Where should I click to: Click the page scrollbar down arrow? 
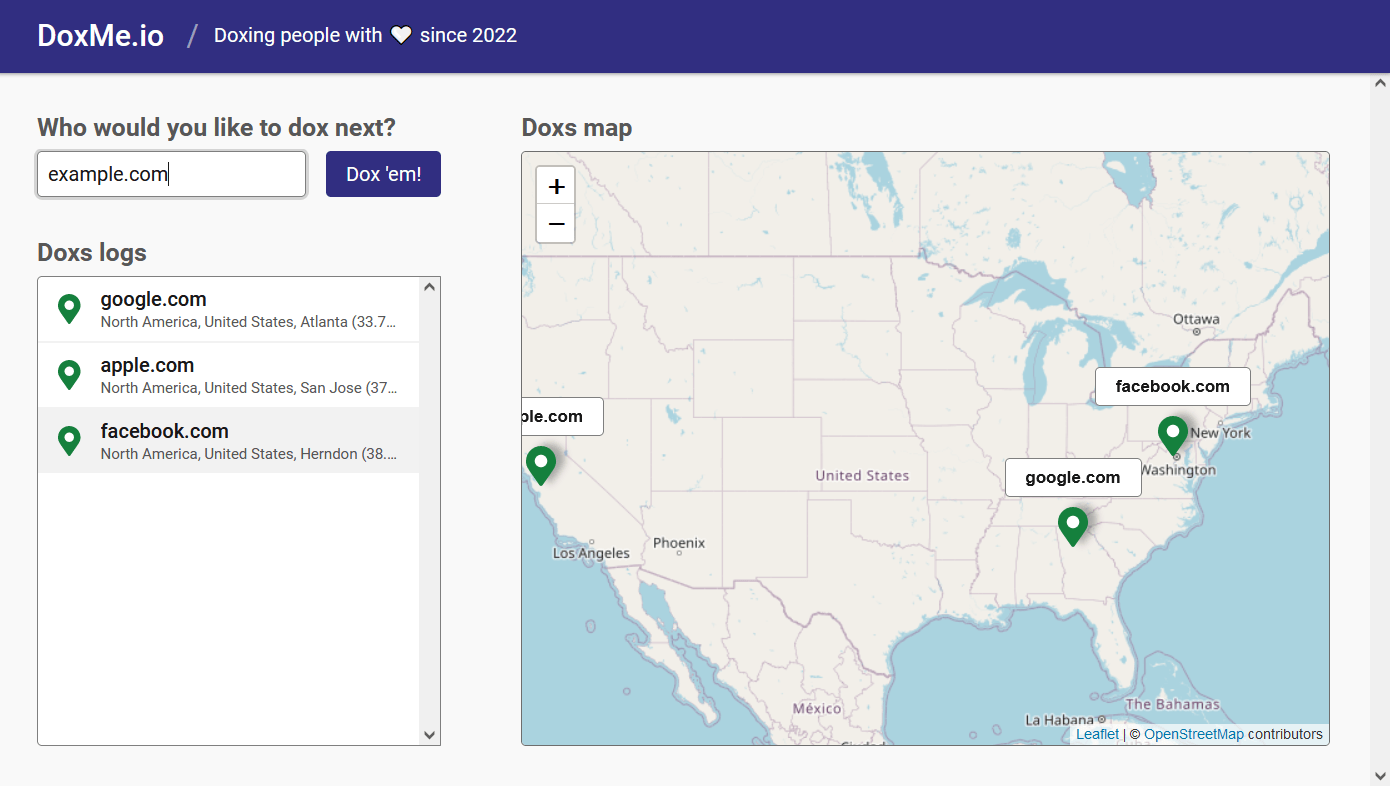pyautogui.click(x=1380, y=776)
